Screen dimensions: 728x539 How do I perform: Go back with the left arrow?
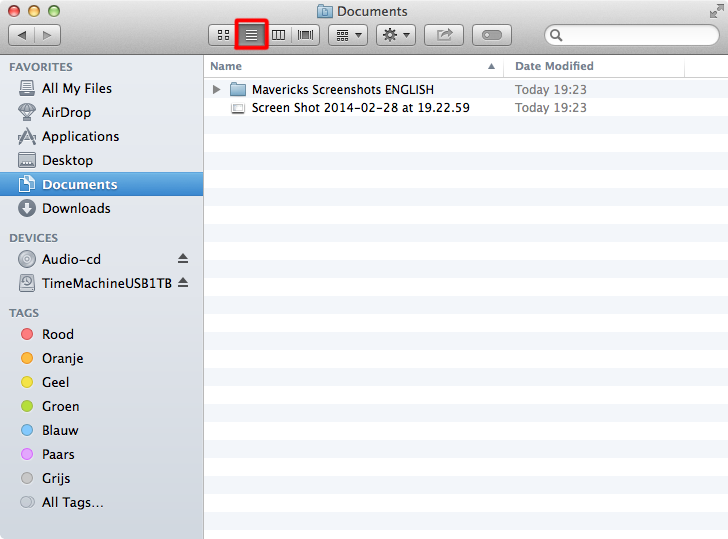click(22, 35)
